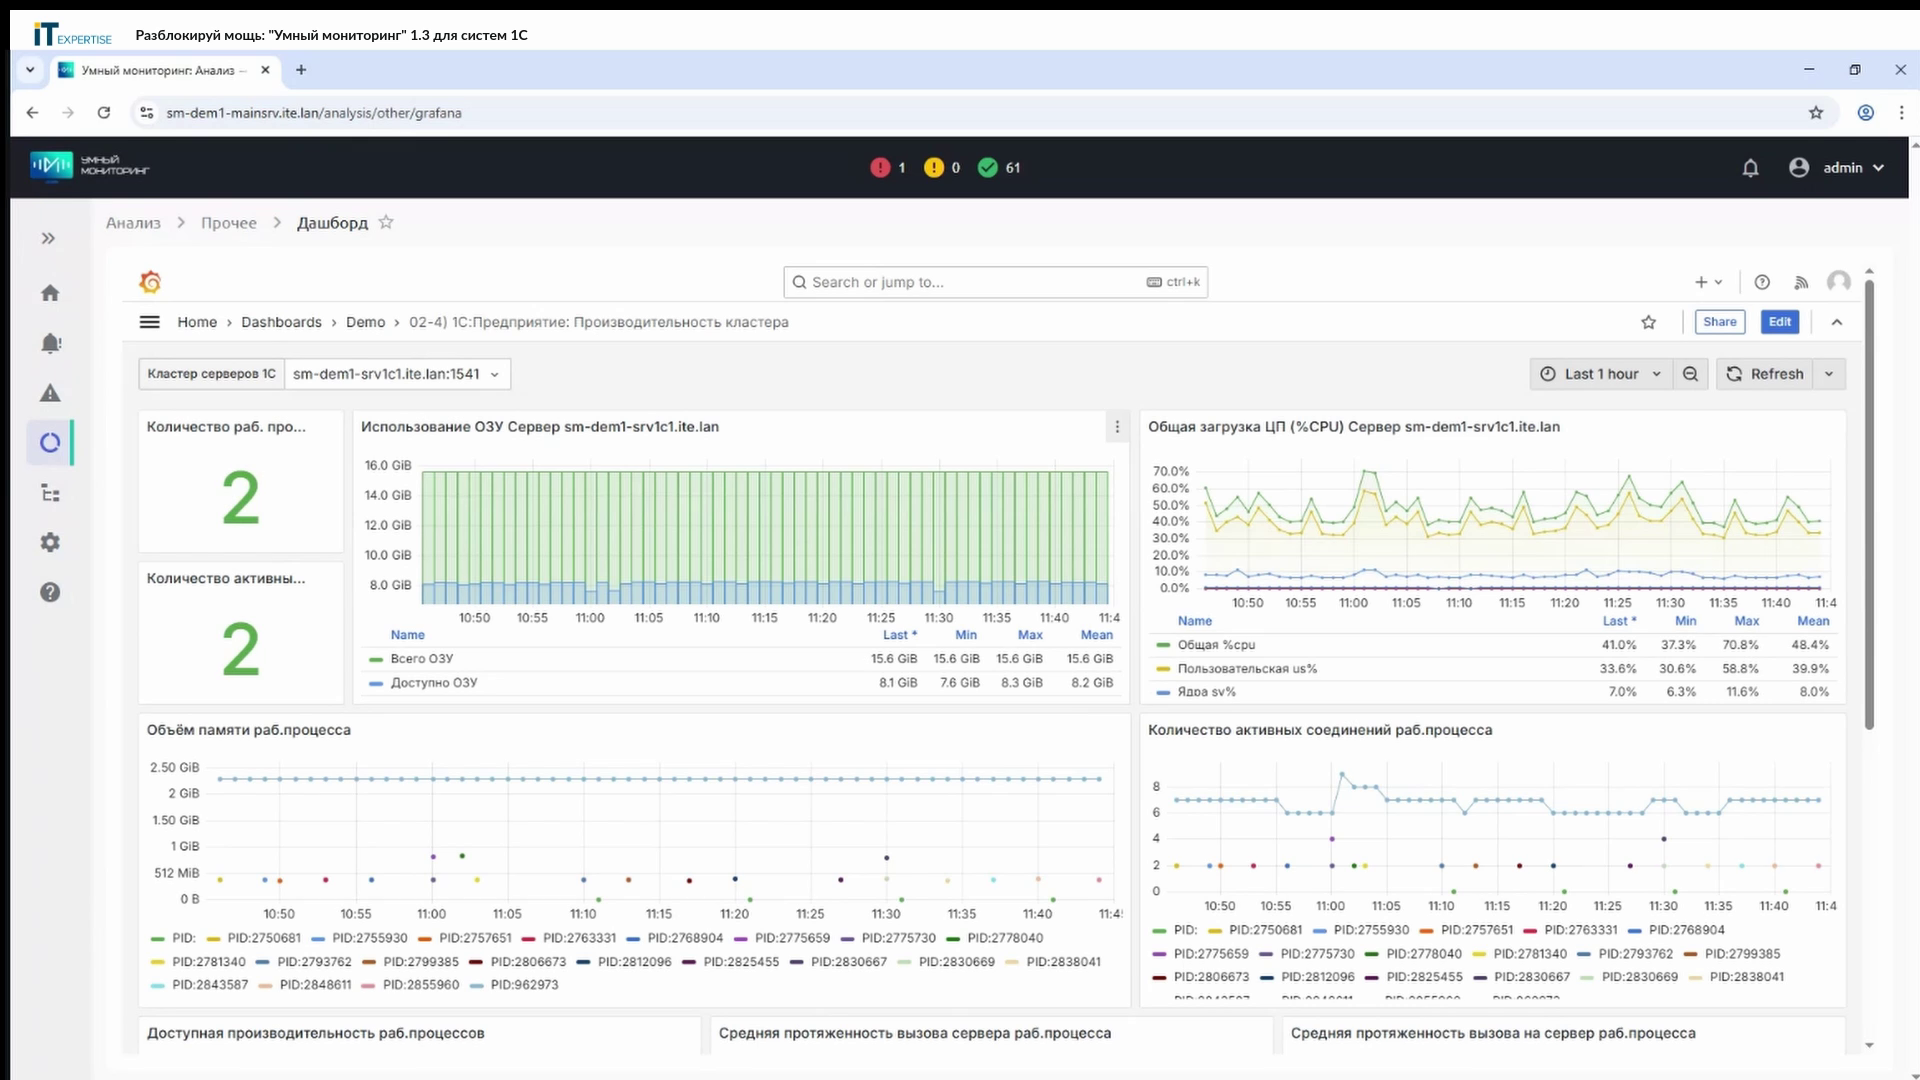Viewport: 1920px width, 1080px height.
Task: Mark Grafana dashboard as favorite star
Action: pos(1649,322)
